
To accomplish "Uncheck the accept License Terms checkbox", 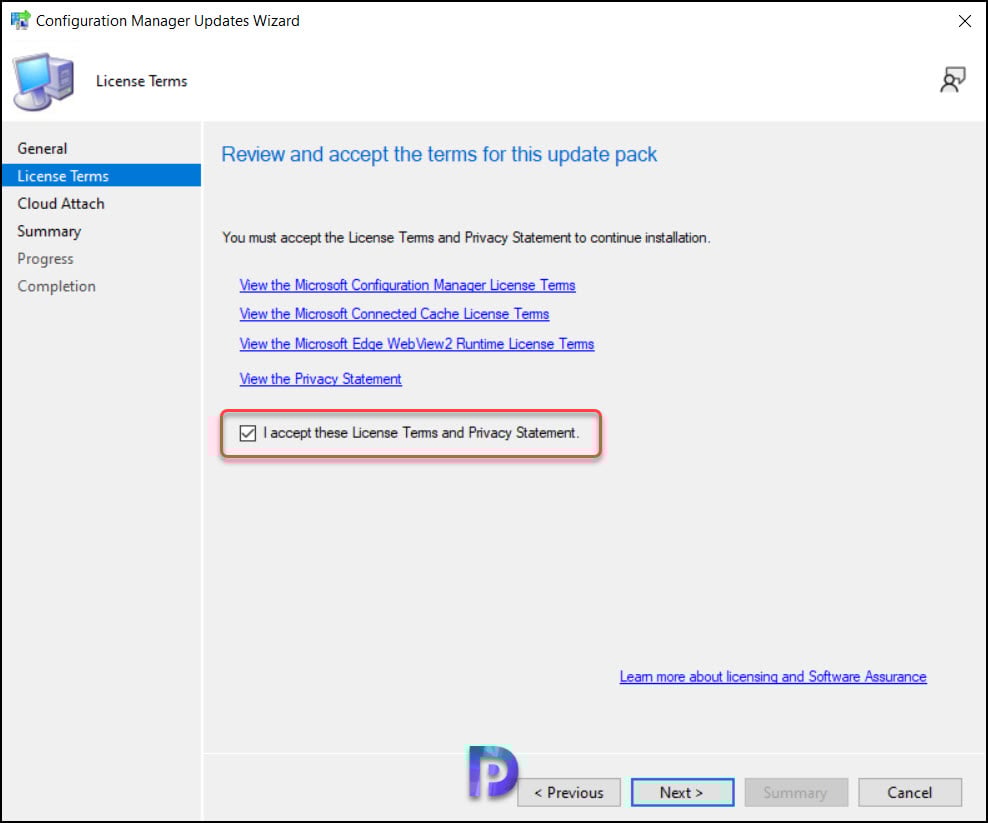I will [248, 433].
